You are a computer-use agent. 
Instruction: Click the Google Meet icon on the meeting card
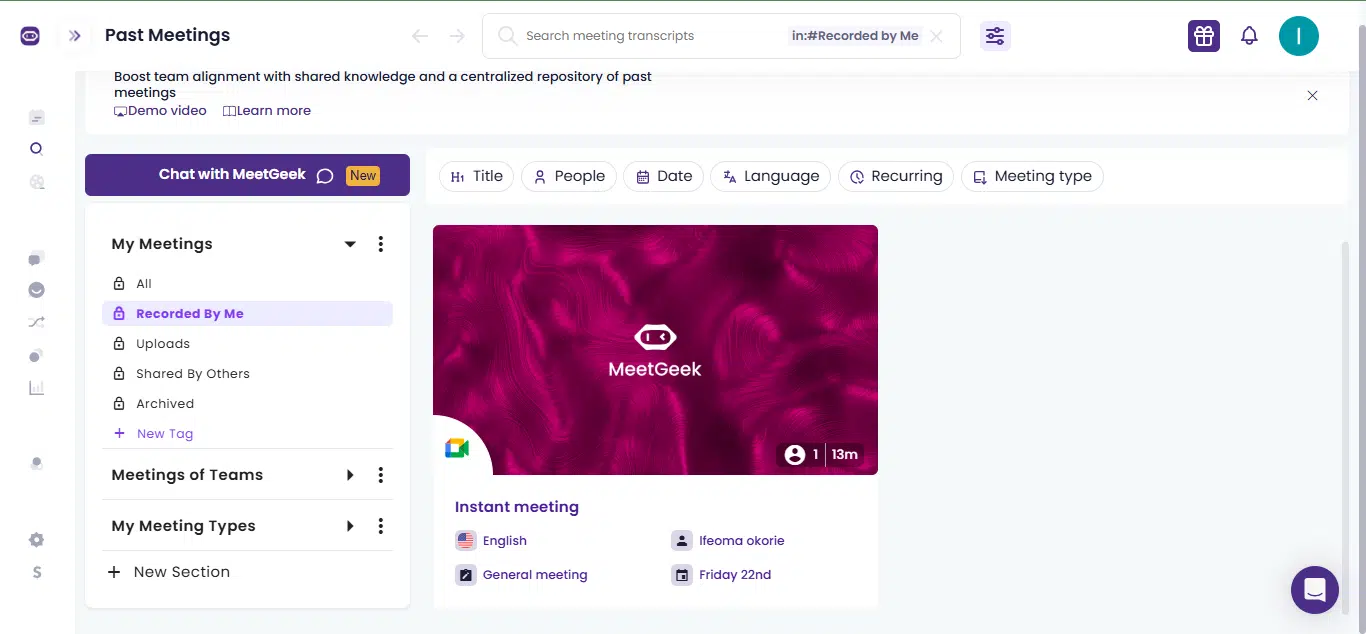[x=457, y=448]
